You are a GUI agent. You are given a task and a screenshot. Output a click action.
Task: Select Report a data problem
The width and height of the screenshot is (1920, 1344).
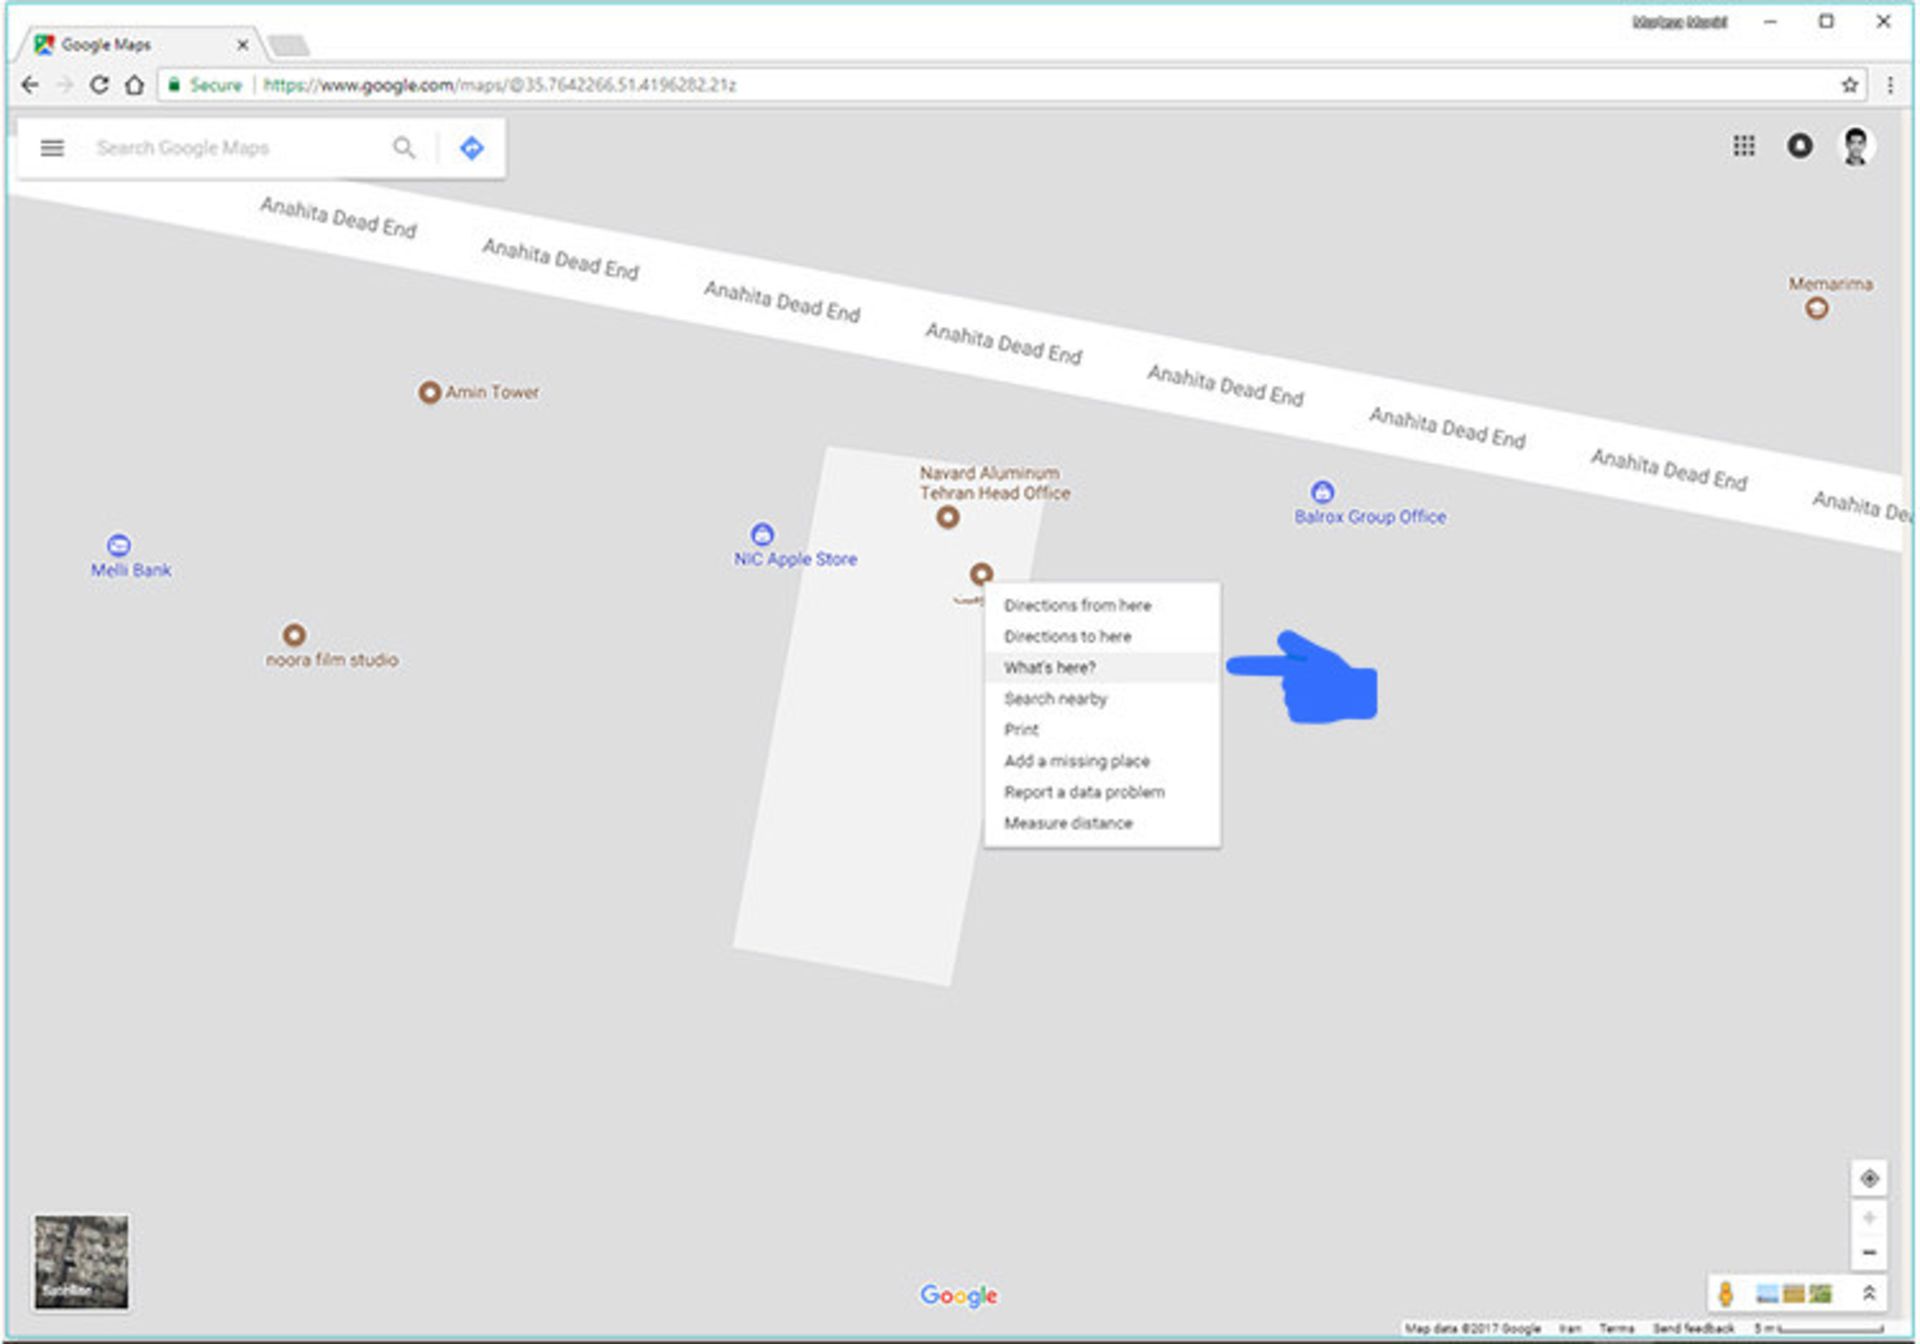coord(1102,791)
